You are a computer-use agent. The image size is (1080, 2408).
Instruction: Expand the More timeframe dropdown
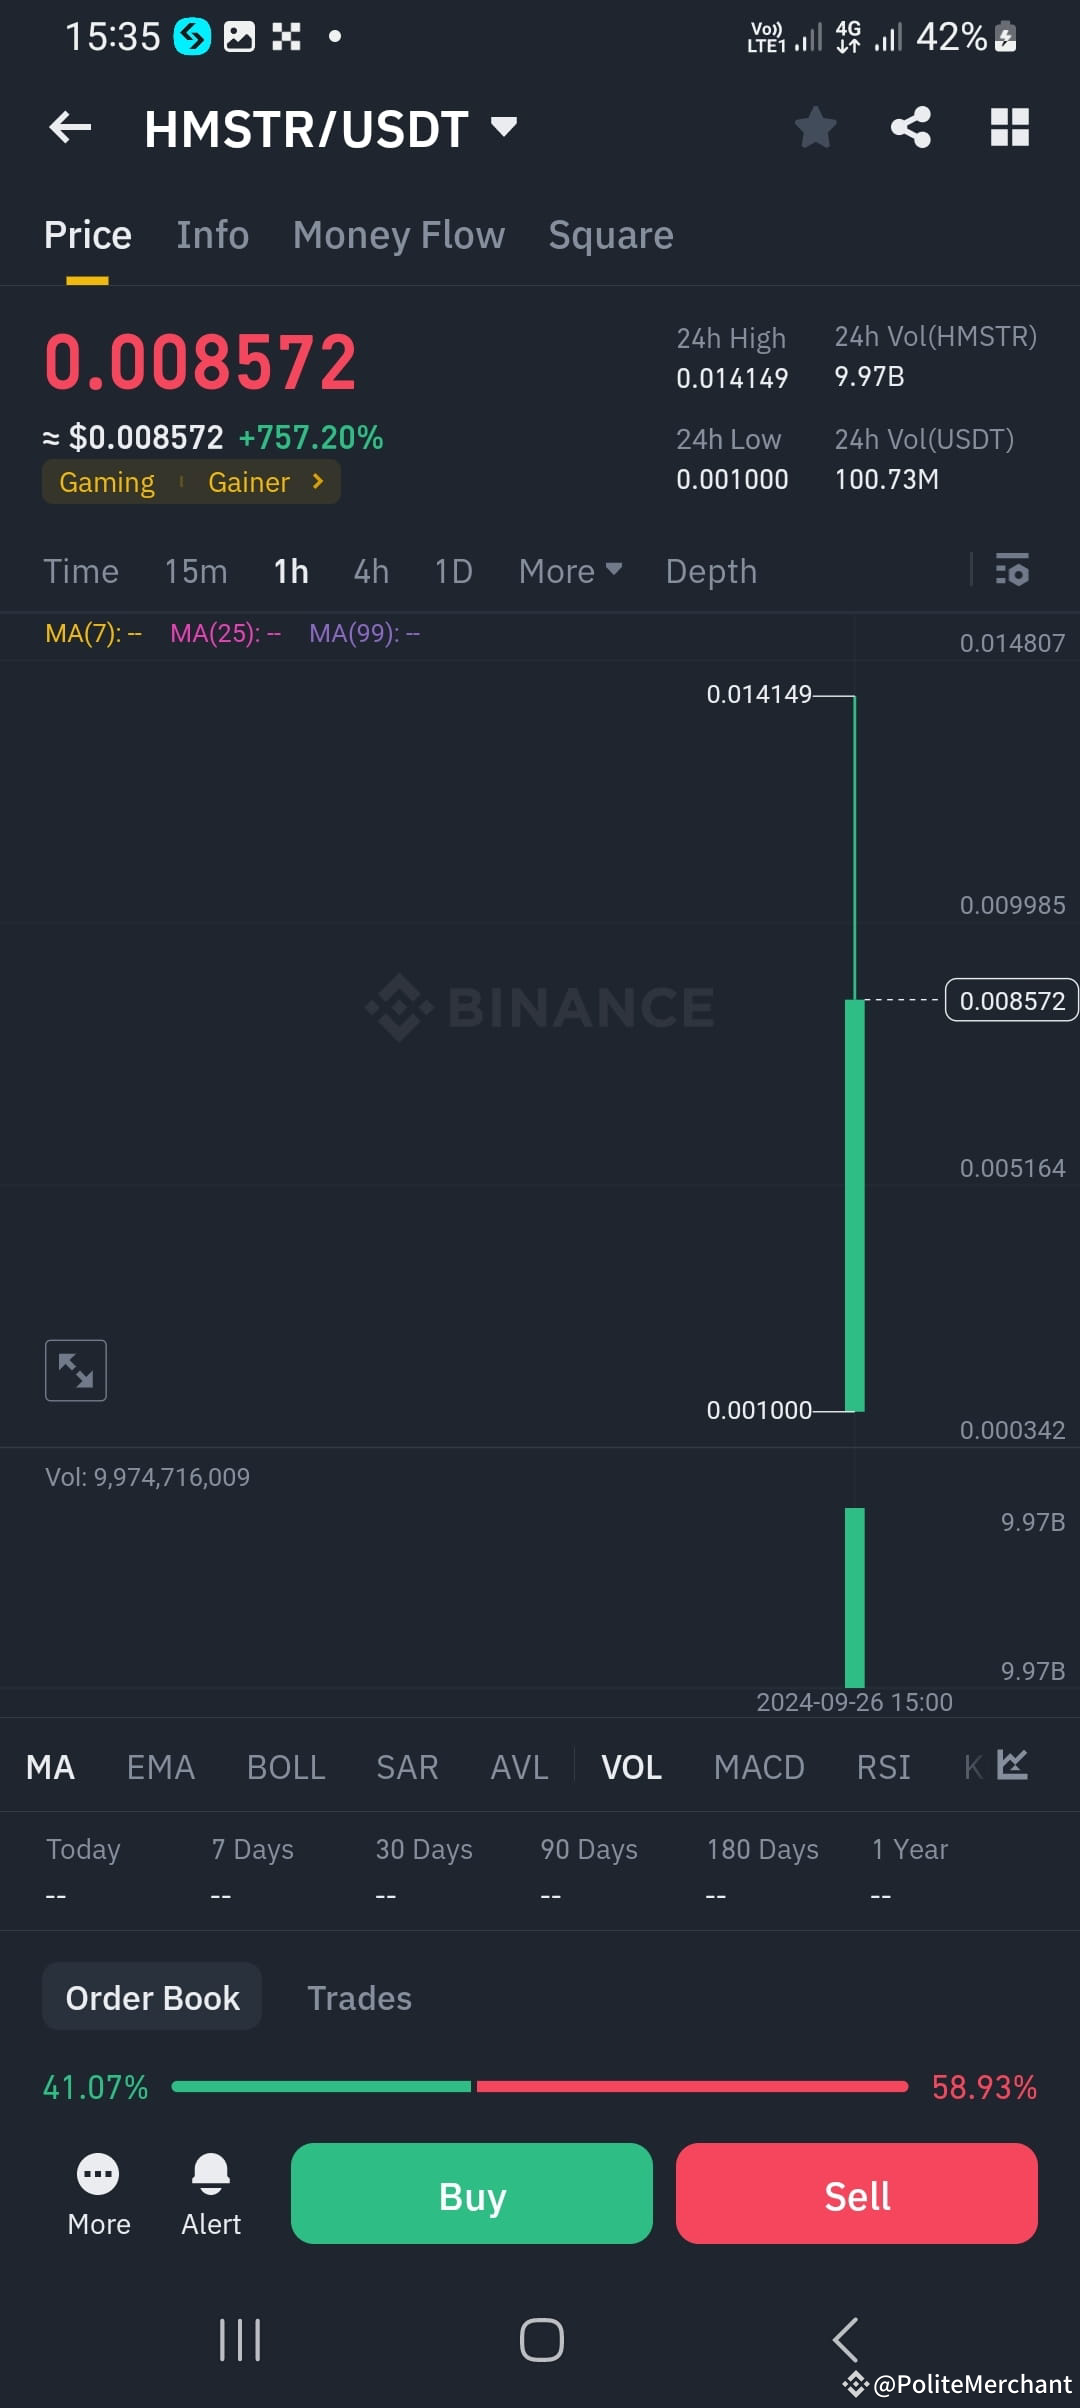pos(568,571)
